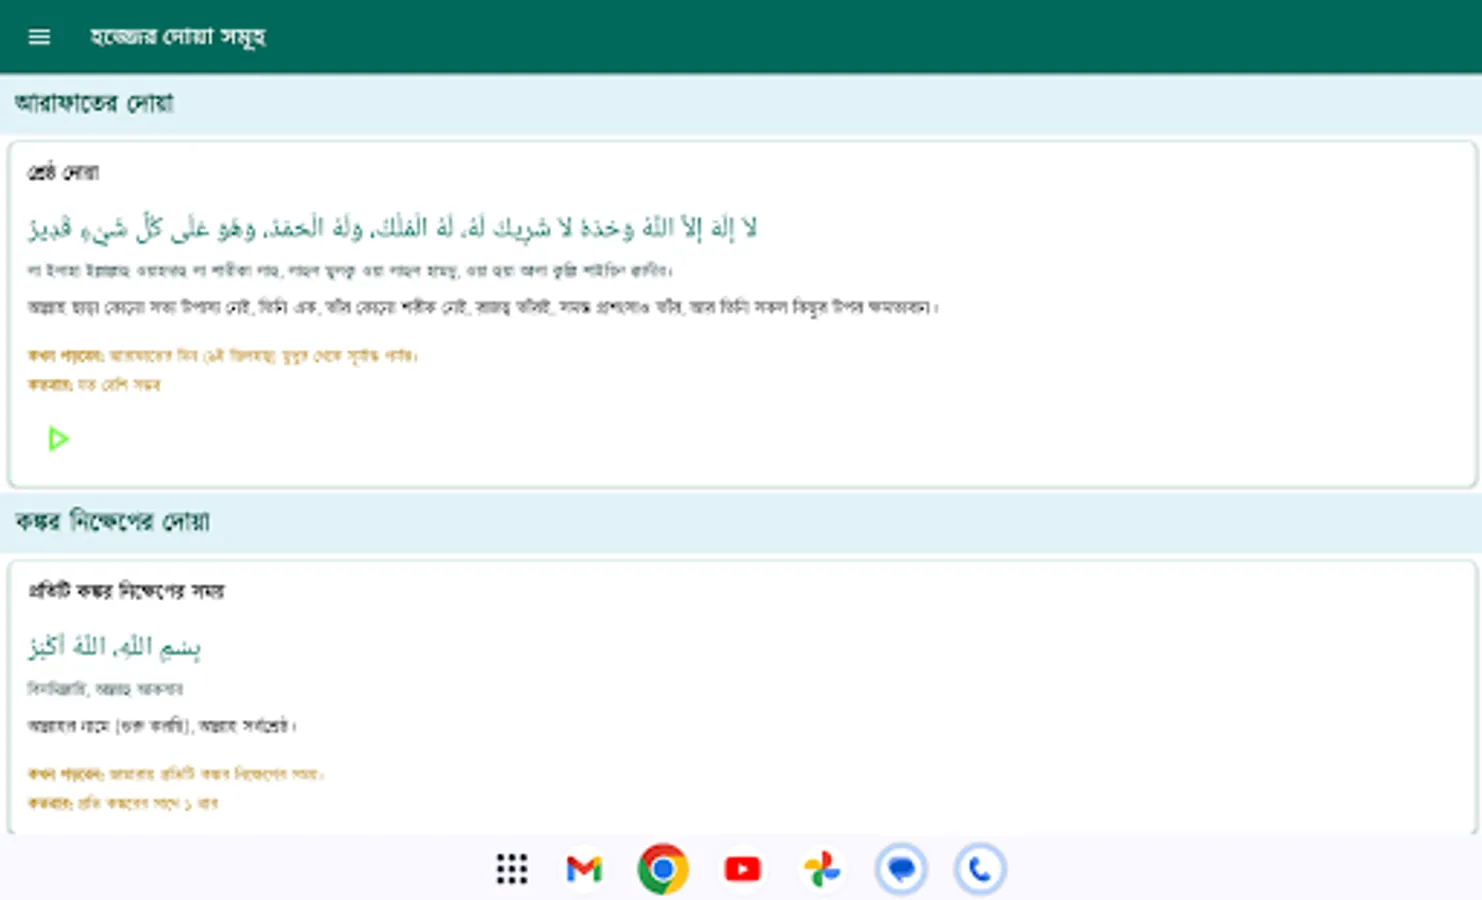Open Google Photos from the taskbar
This screenshot has height=900, width=1482.
tap(822, 869)
